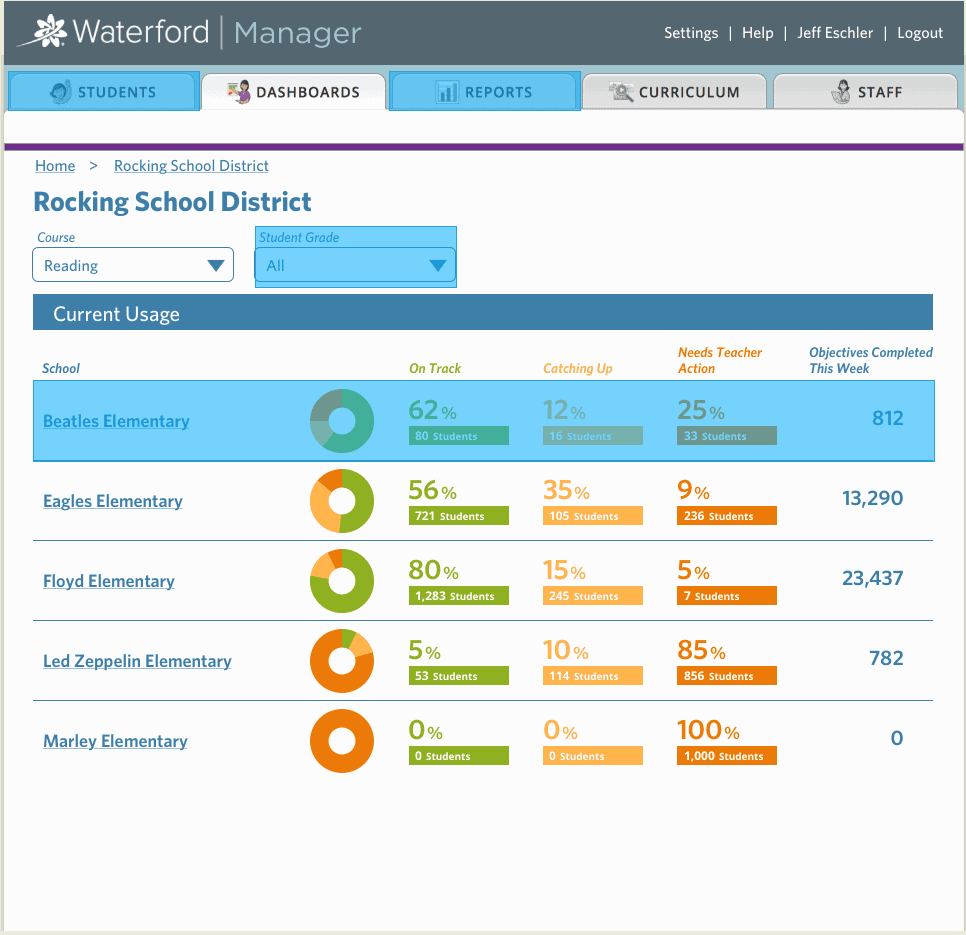Click the green '53 Students' bar
The image size is (966, 935).
459,676
